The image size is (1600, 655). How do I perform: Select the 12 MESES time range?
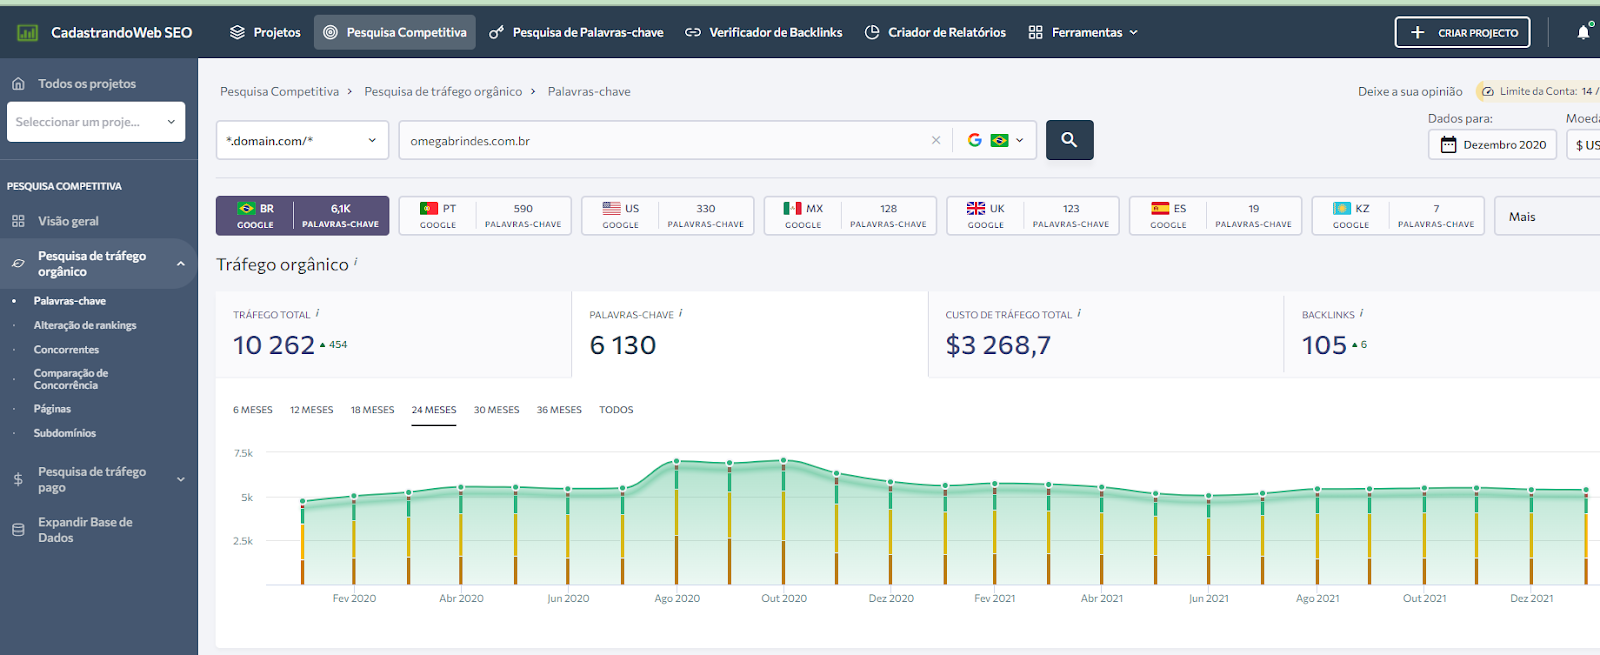coord(311,410)
